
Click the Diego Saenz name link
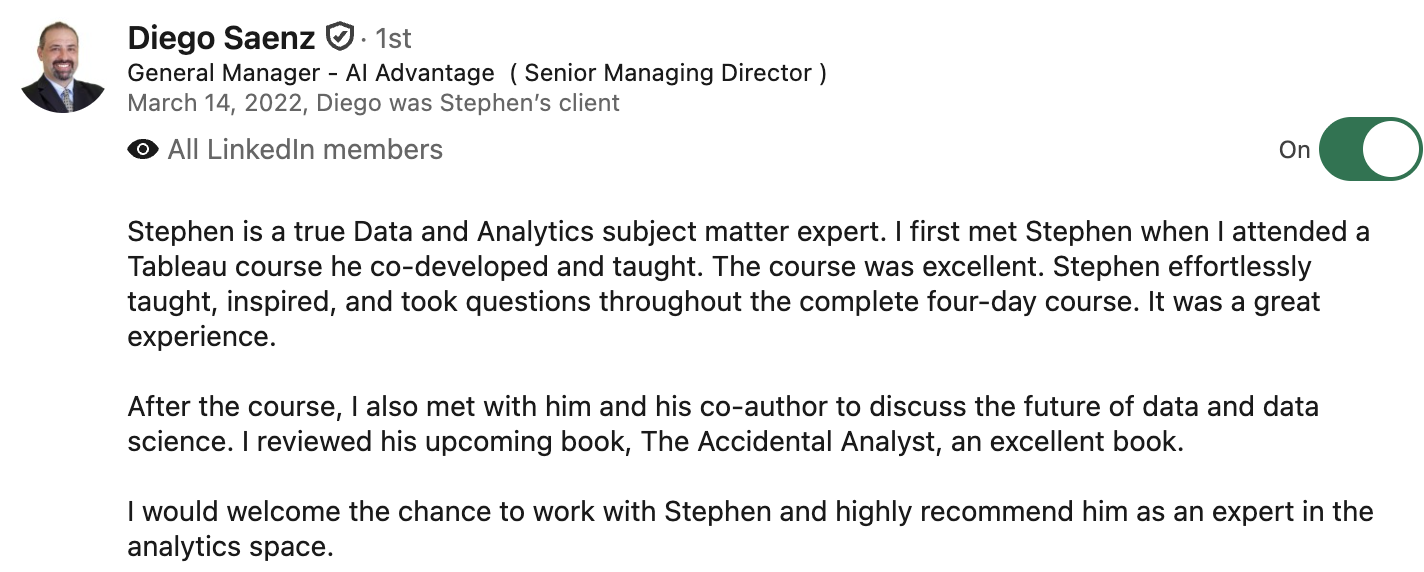[222, 38]
